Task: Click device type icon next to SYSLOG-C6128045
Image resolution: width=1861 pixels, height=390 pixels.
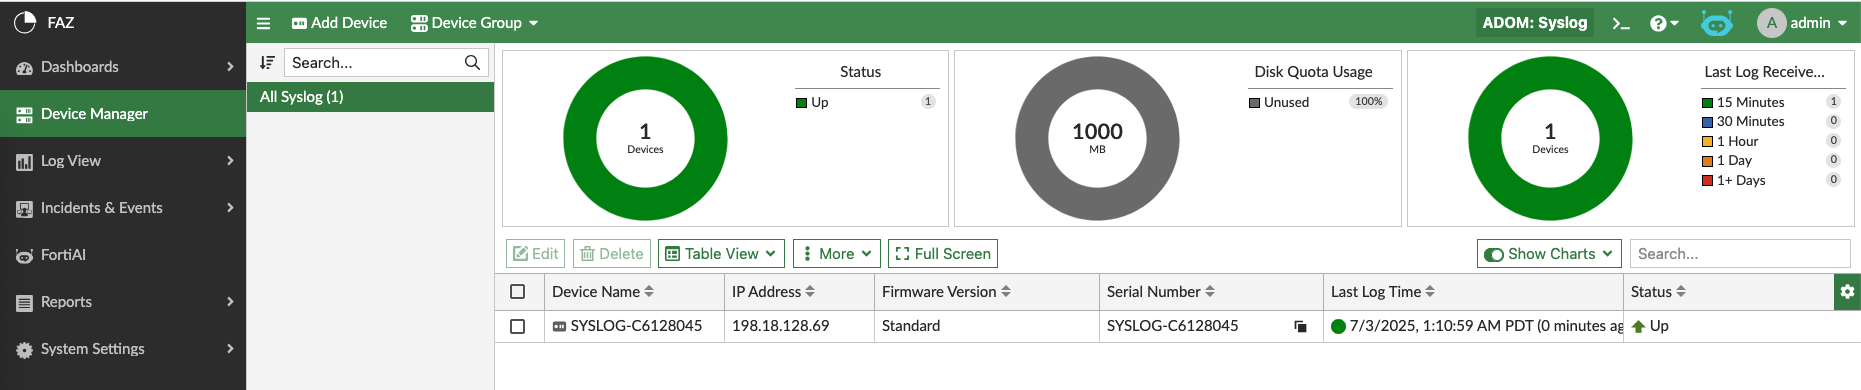Action: [559, 326]
